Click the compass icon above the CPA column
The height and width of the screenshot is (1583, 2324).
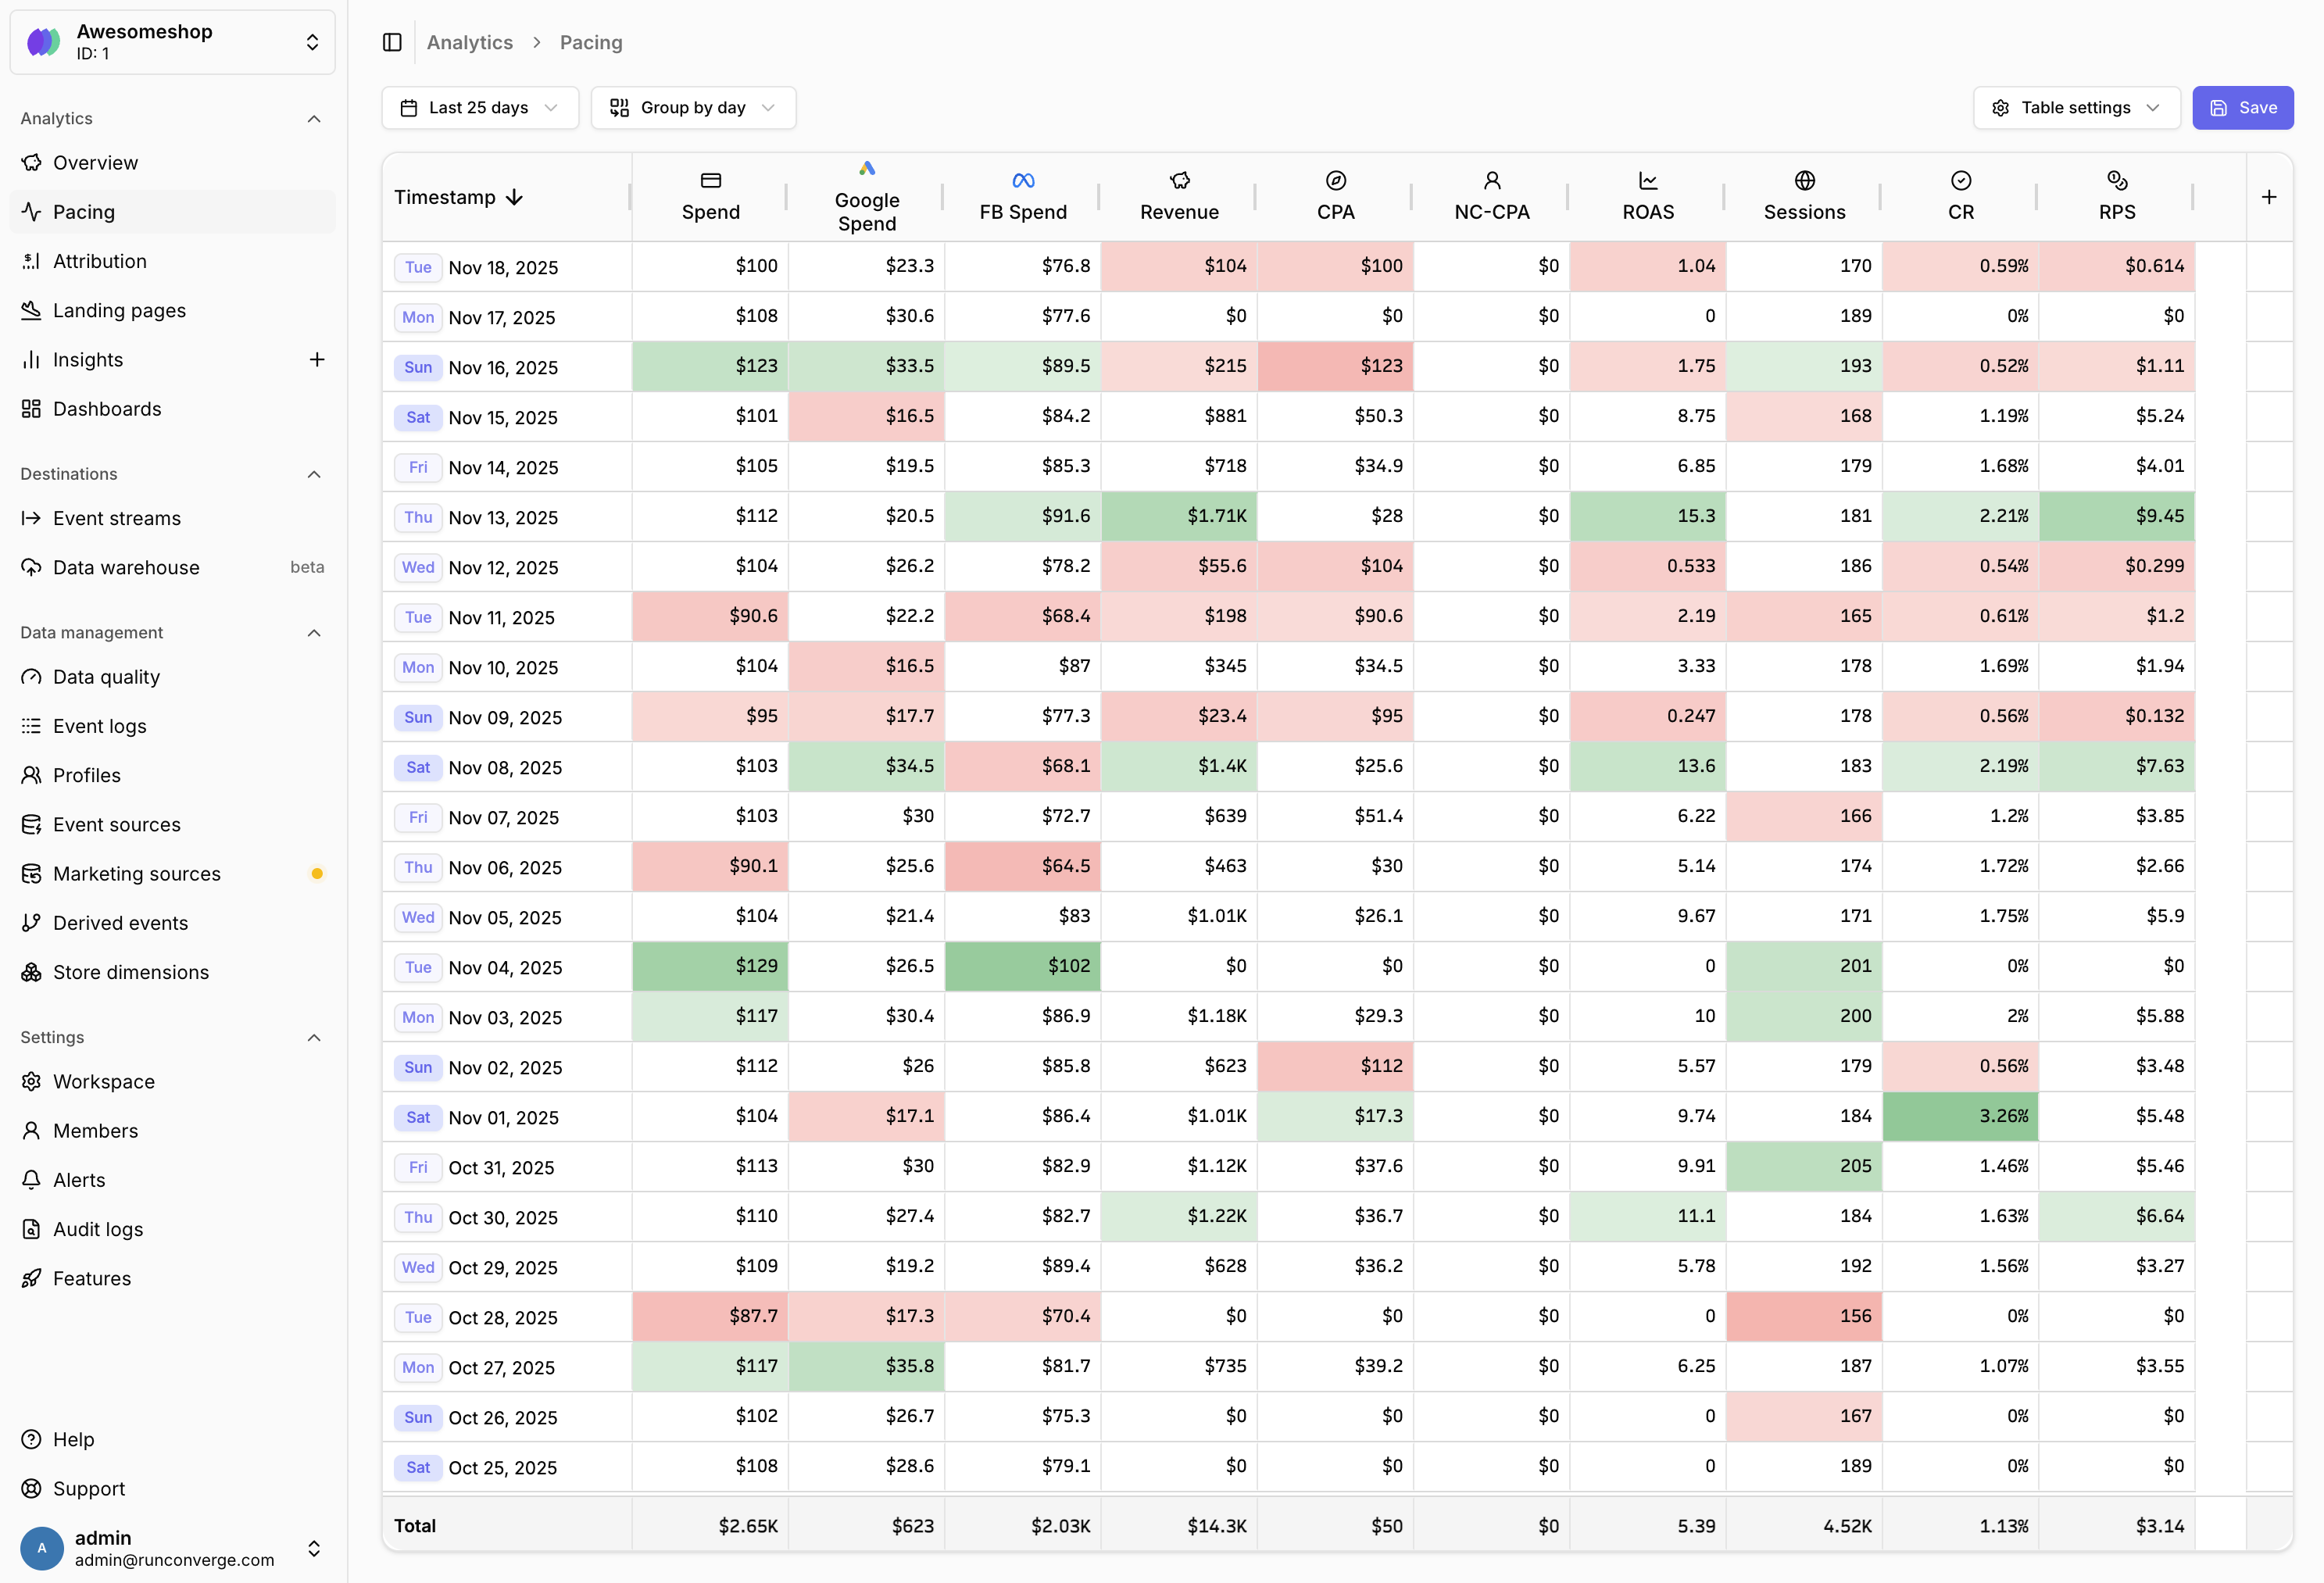click(1335, 180)
